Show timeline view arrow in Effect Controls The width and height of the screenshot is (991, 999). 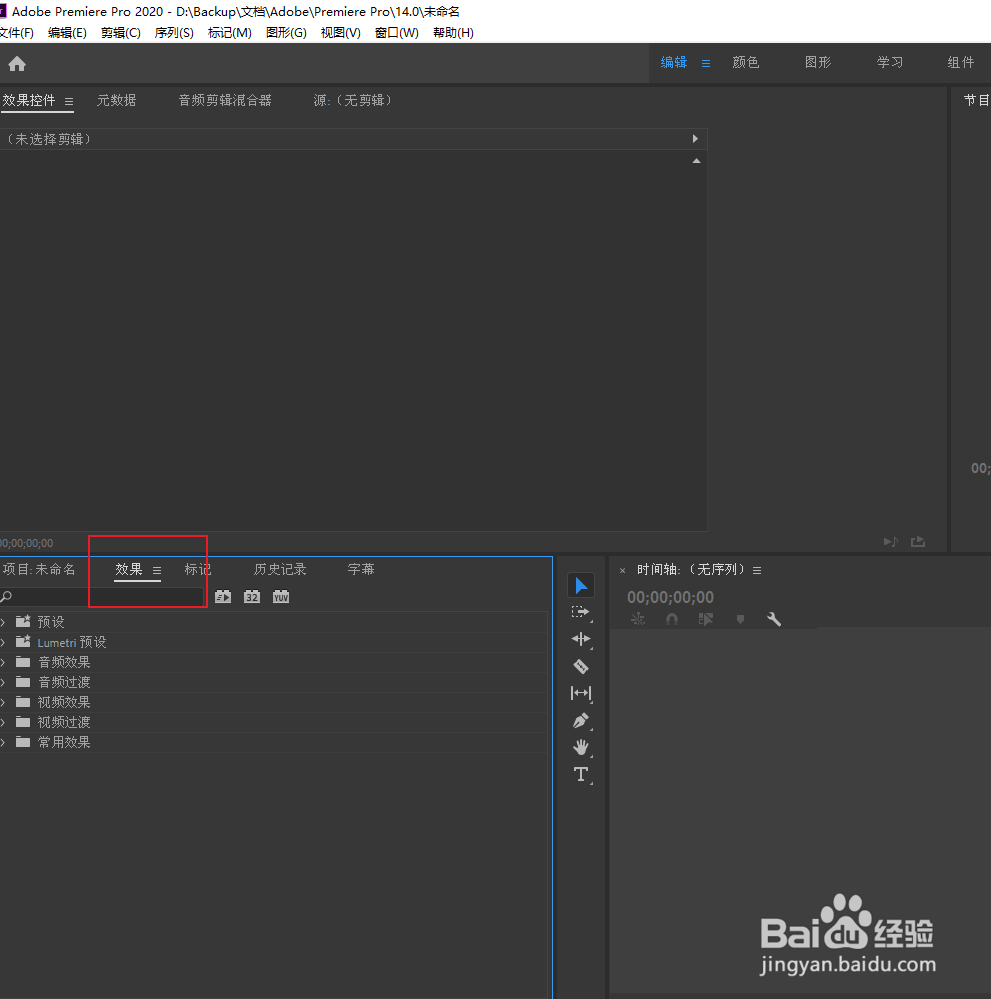point(695,139)
